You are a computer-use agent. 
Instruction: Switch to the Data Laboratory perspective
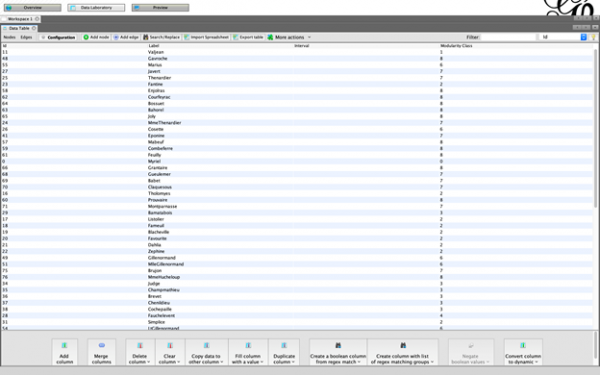(x=96, y=8)
